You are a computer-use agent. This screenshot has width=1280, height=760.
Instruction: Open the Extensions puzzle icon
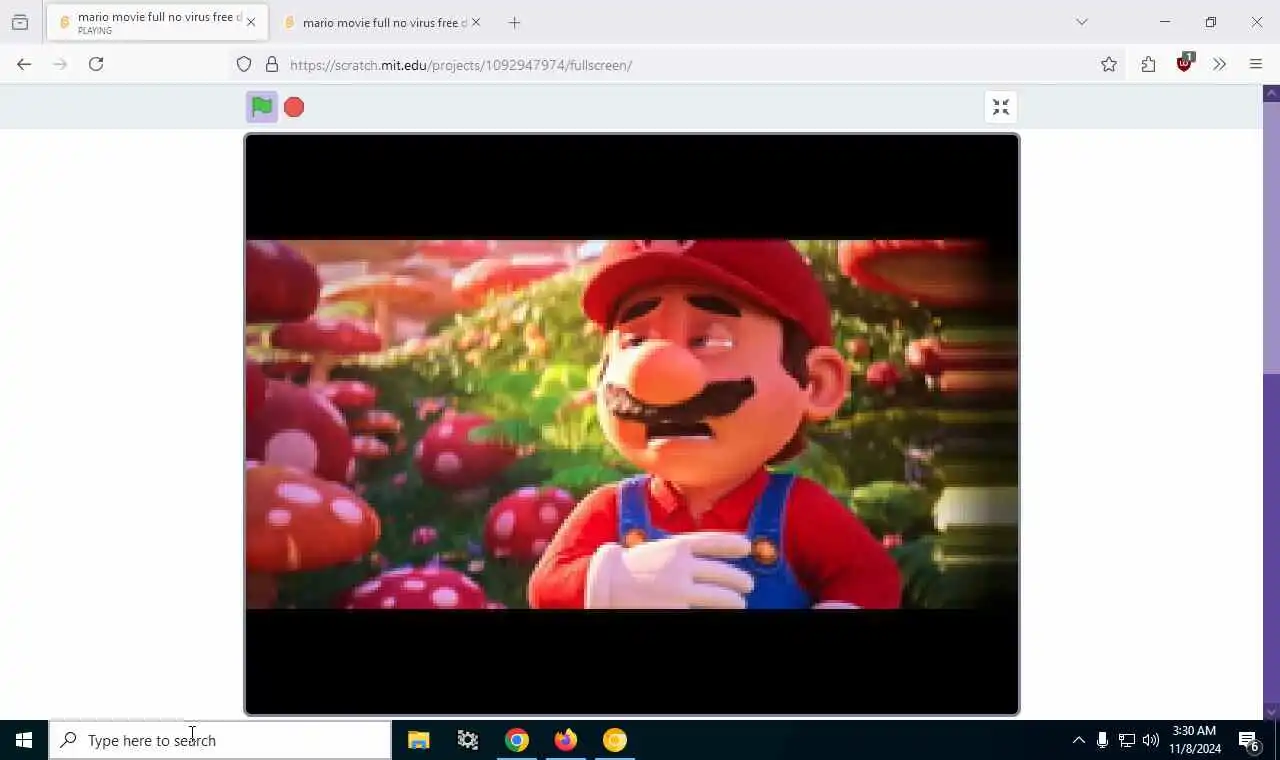1148,64
